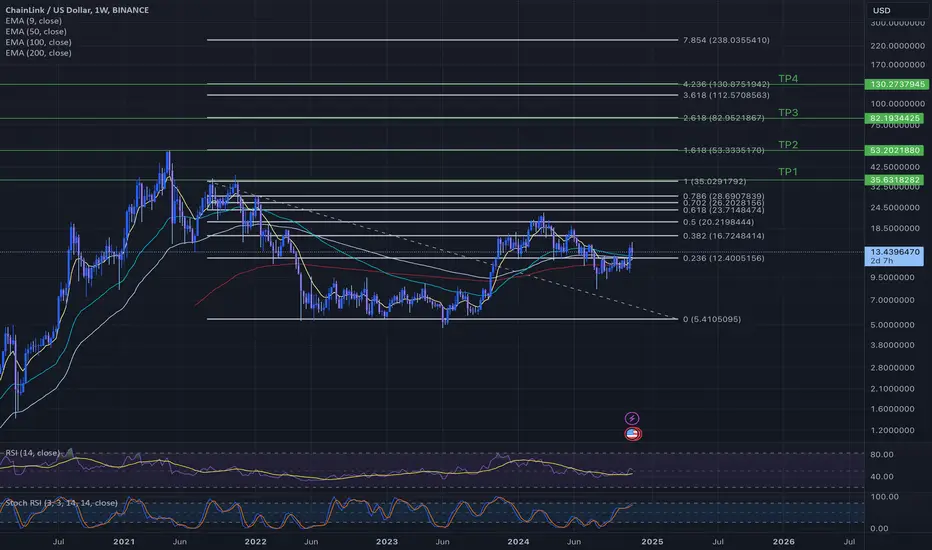Select the 1 (35.0291792) Fibonacci level
The height and width of the screenshot is (550, 932).
(x=714, y=181)
